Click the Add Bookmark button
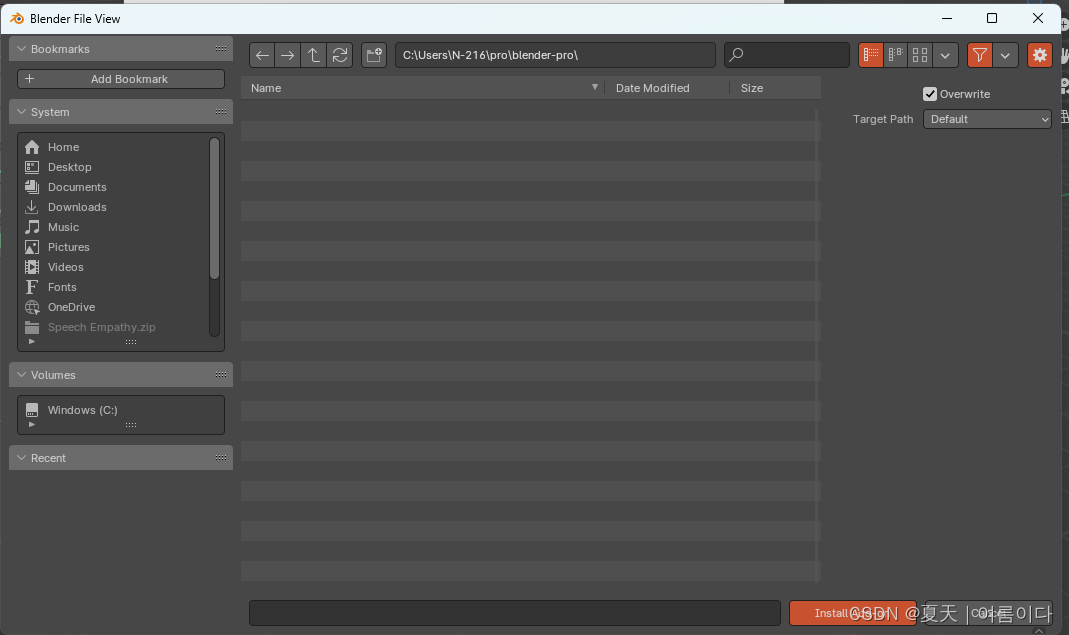Image resolution: width=1069 pixels, height=635 pixels. (x=121, y=79)
